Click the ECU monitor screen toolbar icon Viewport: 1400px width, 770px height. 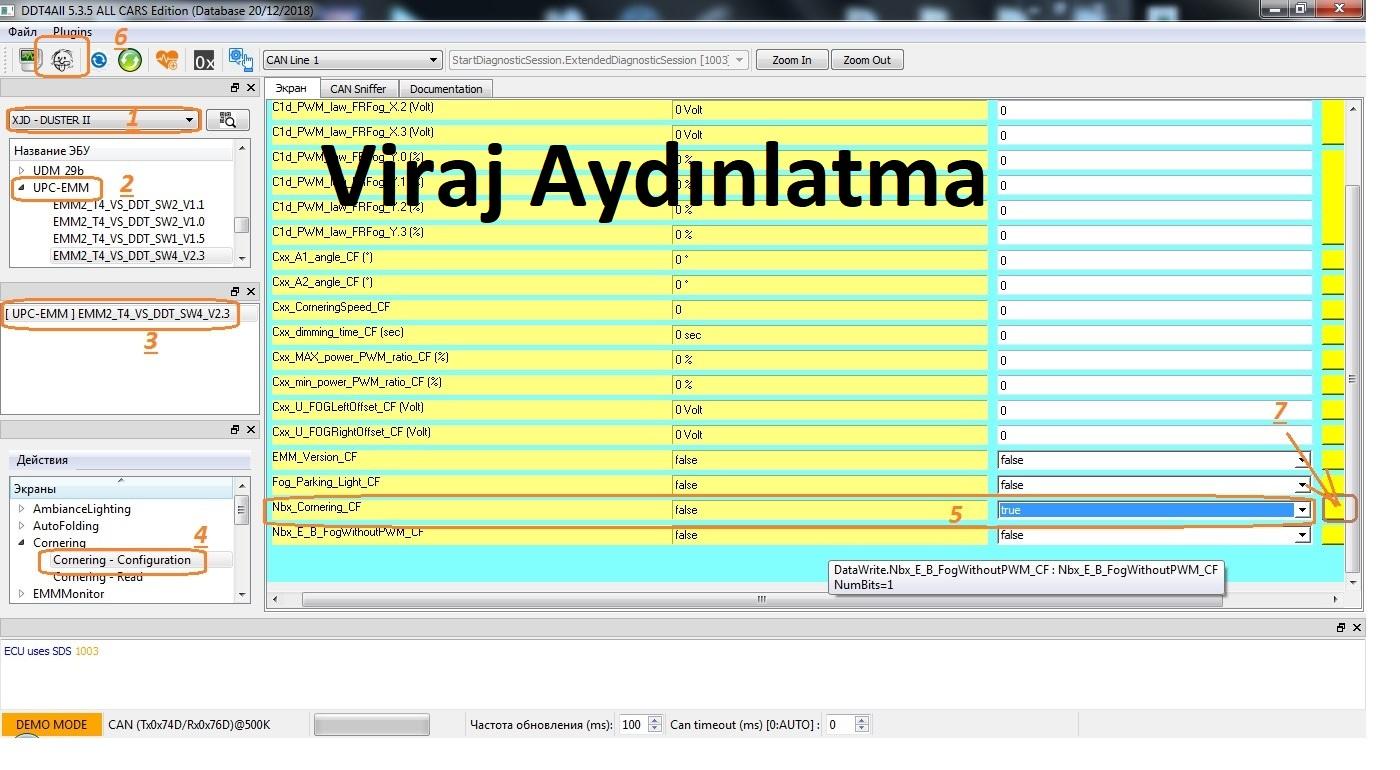click(x=28, y=60)
